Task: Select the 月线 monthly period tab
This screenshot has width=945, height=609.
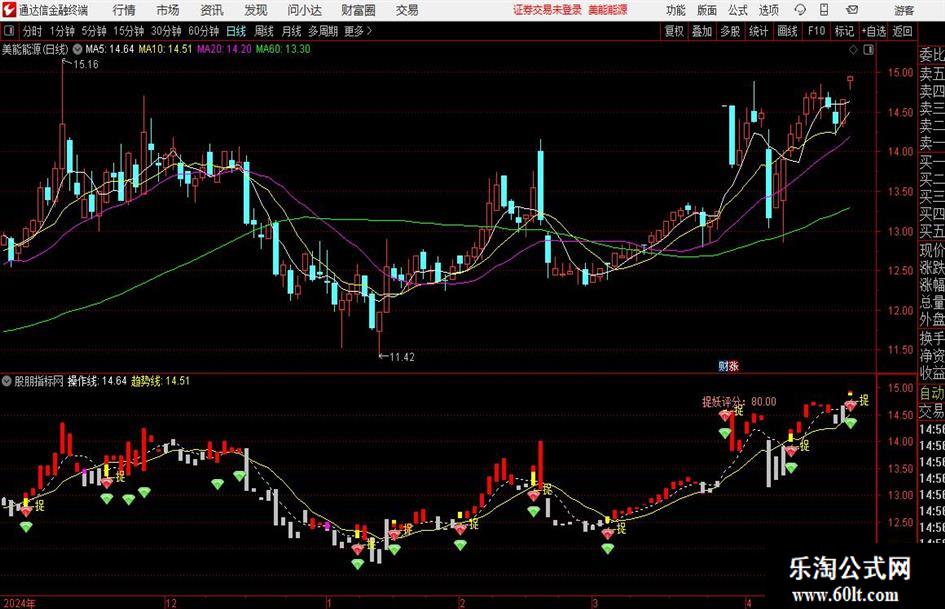Action: pyautogui.click(x=291, y=31)
